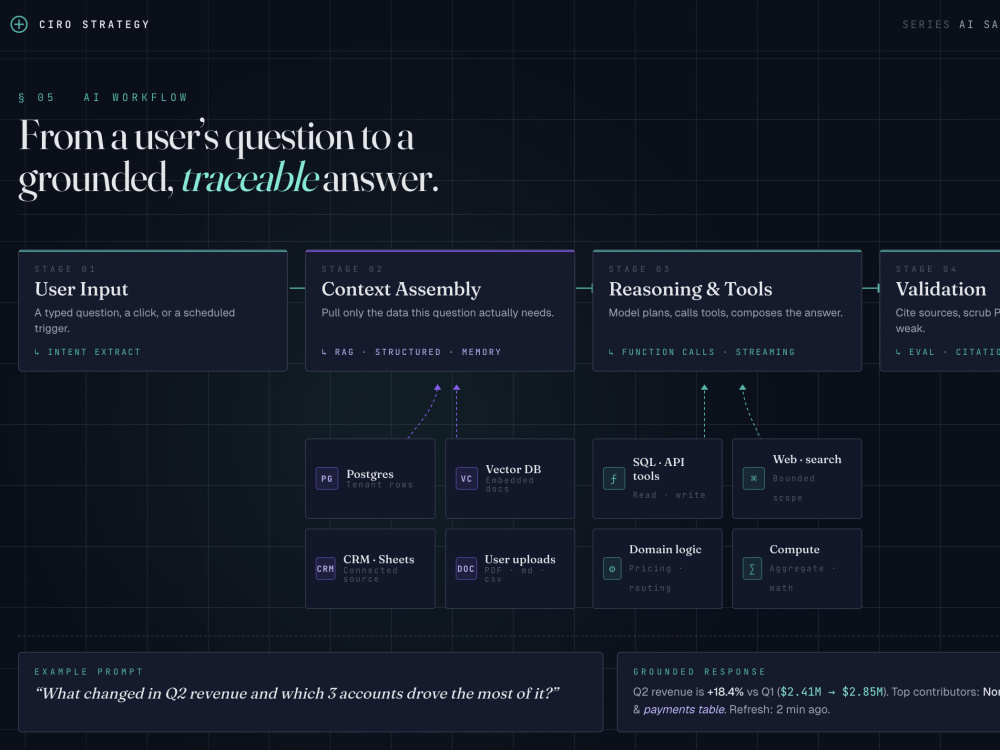Click the Compute sigma icon

coord(752,568)
